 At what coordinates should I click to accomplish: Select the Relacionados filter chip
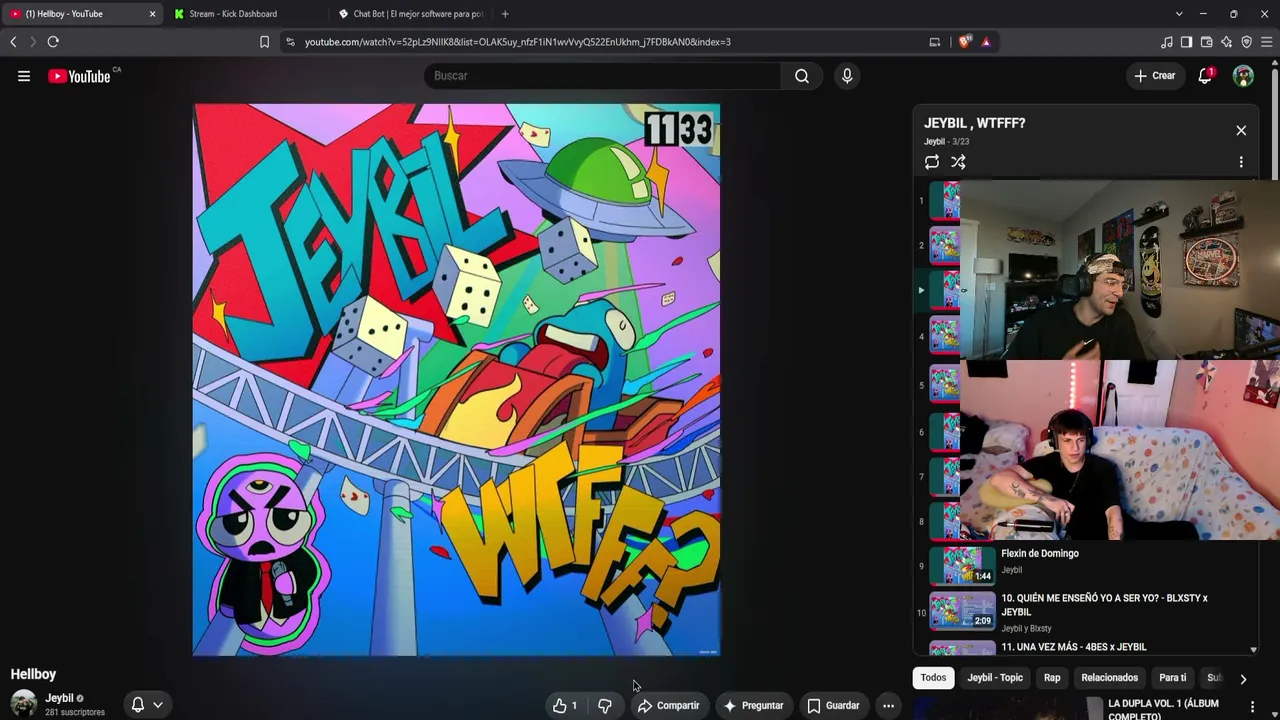(1109, 678)
